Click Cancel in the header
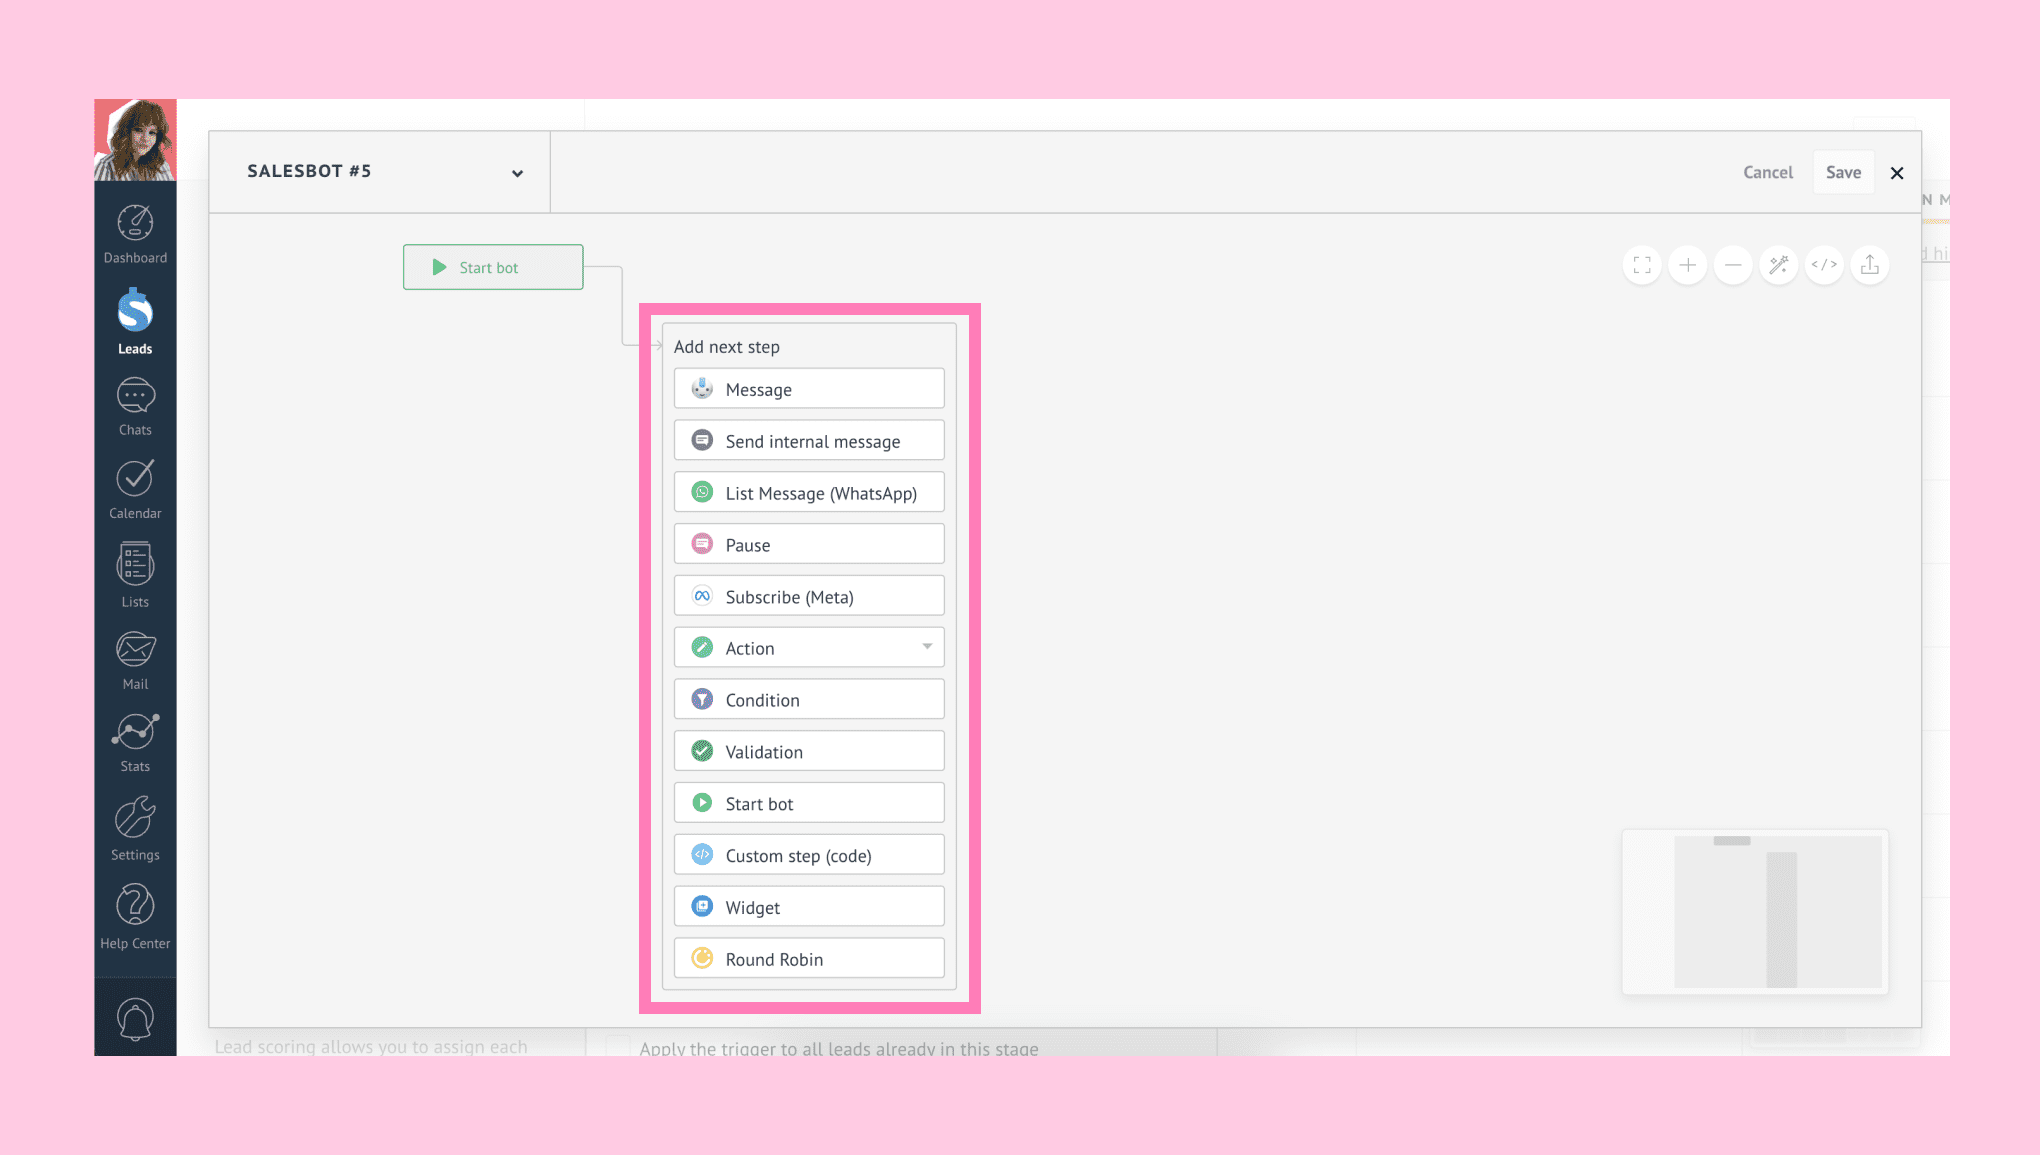2040x1155 pixels. 1767,172
